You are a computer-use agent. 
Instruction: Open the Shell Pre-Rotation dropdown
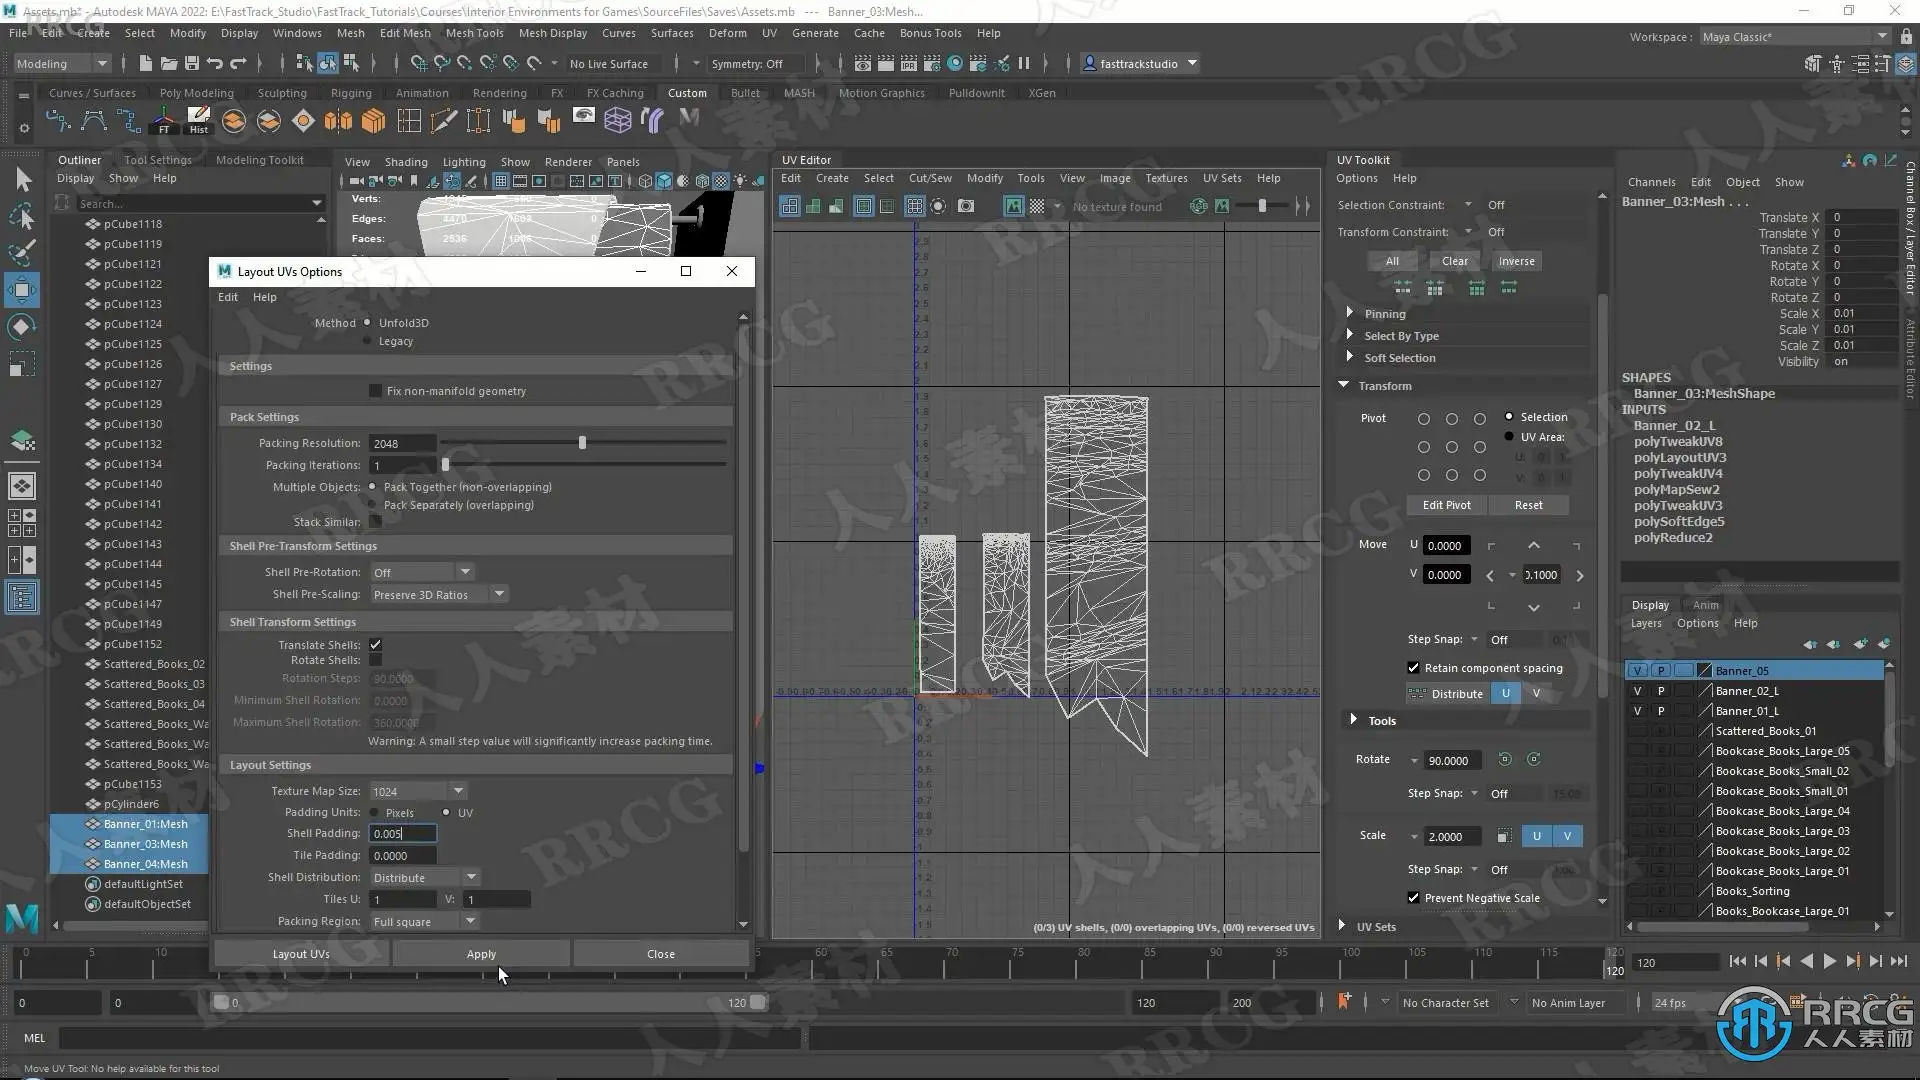[421, 572]
